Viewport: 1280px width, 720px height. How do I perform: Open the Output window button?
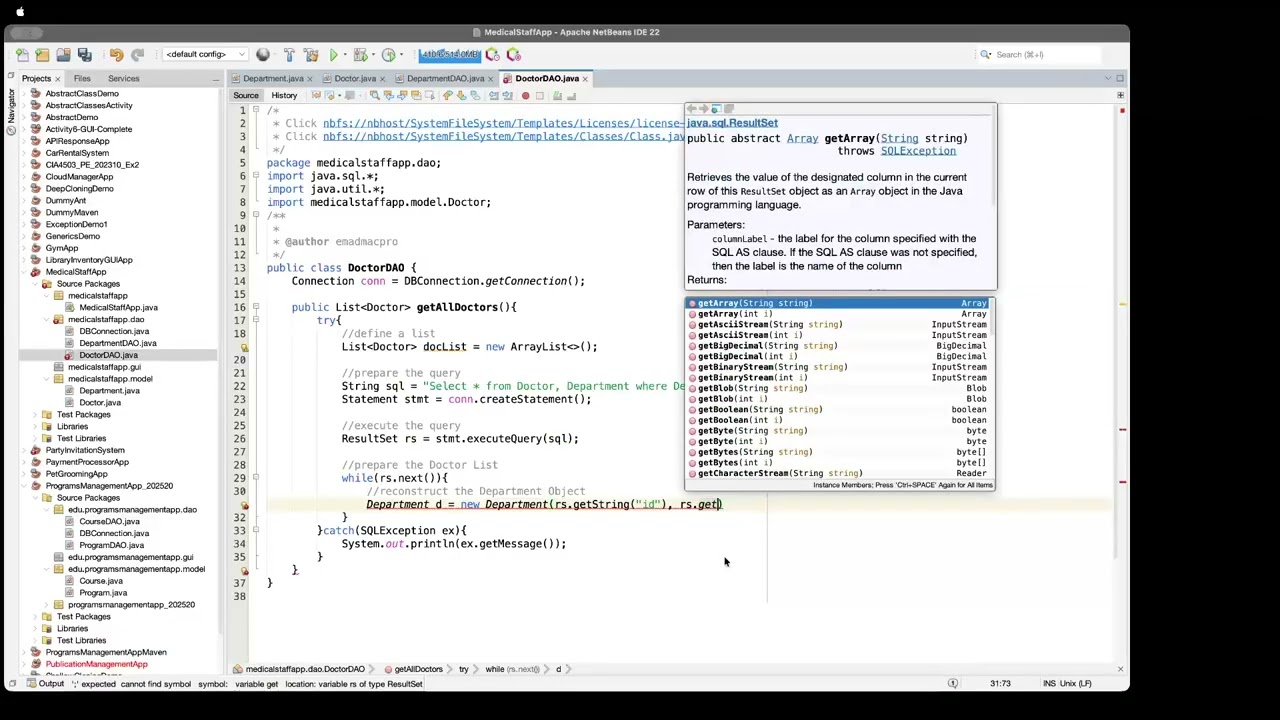pyautogui.click(x=44, y=684)
